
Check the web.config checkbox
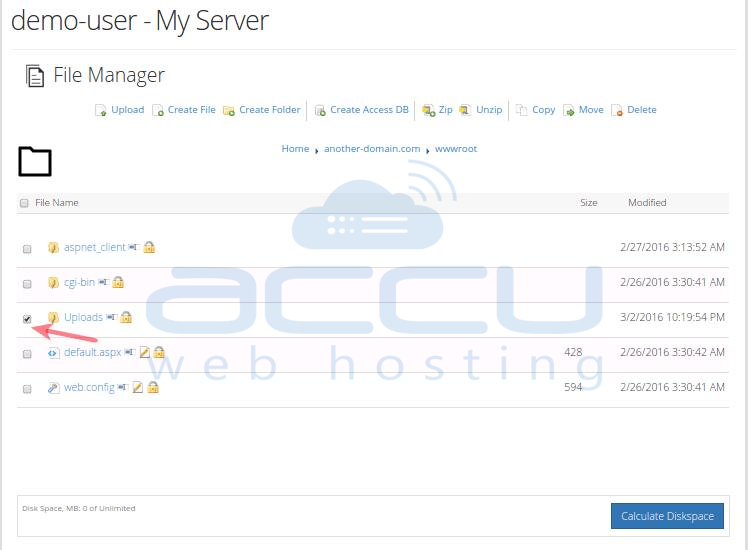coord(27,389)
